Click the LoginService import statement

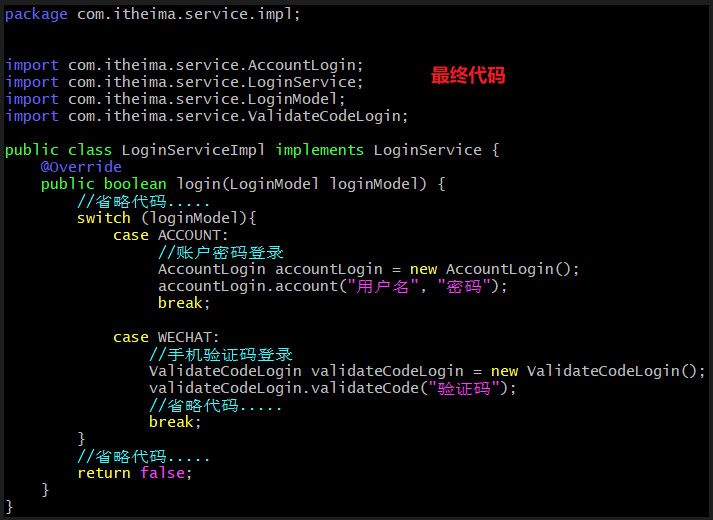184,82
